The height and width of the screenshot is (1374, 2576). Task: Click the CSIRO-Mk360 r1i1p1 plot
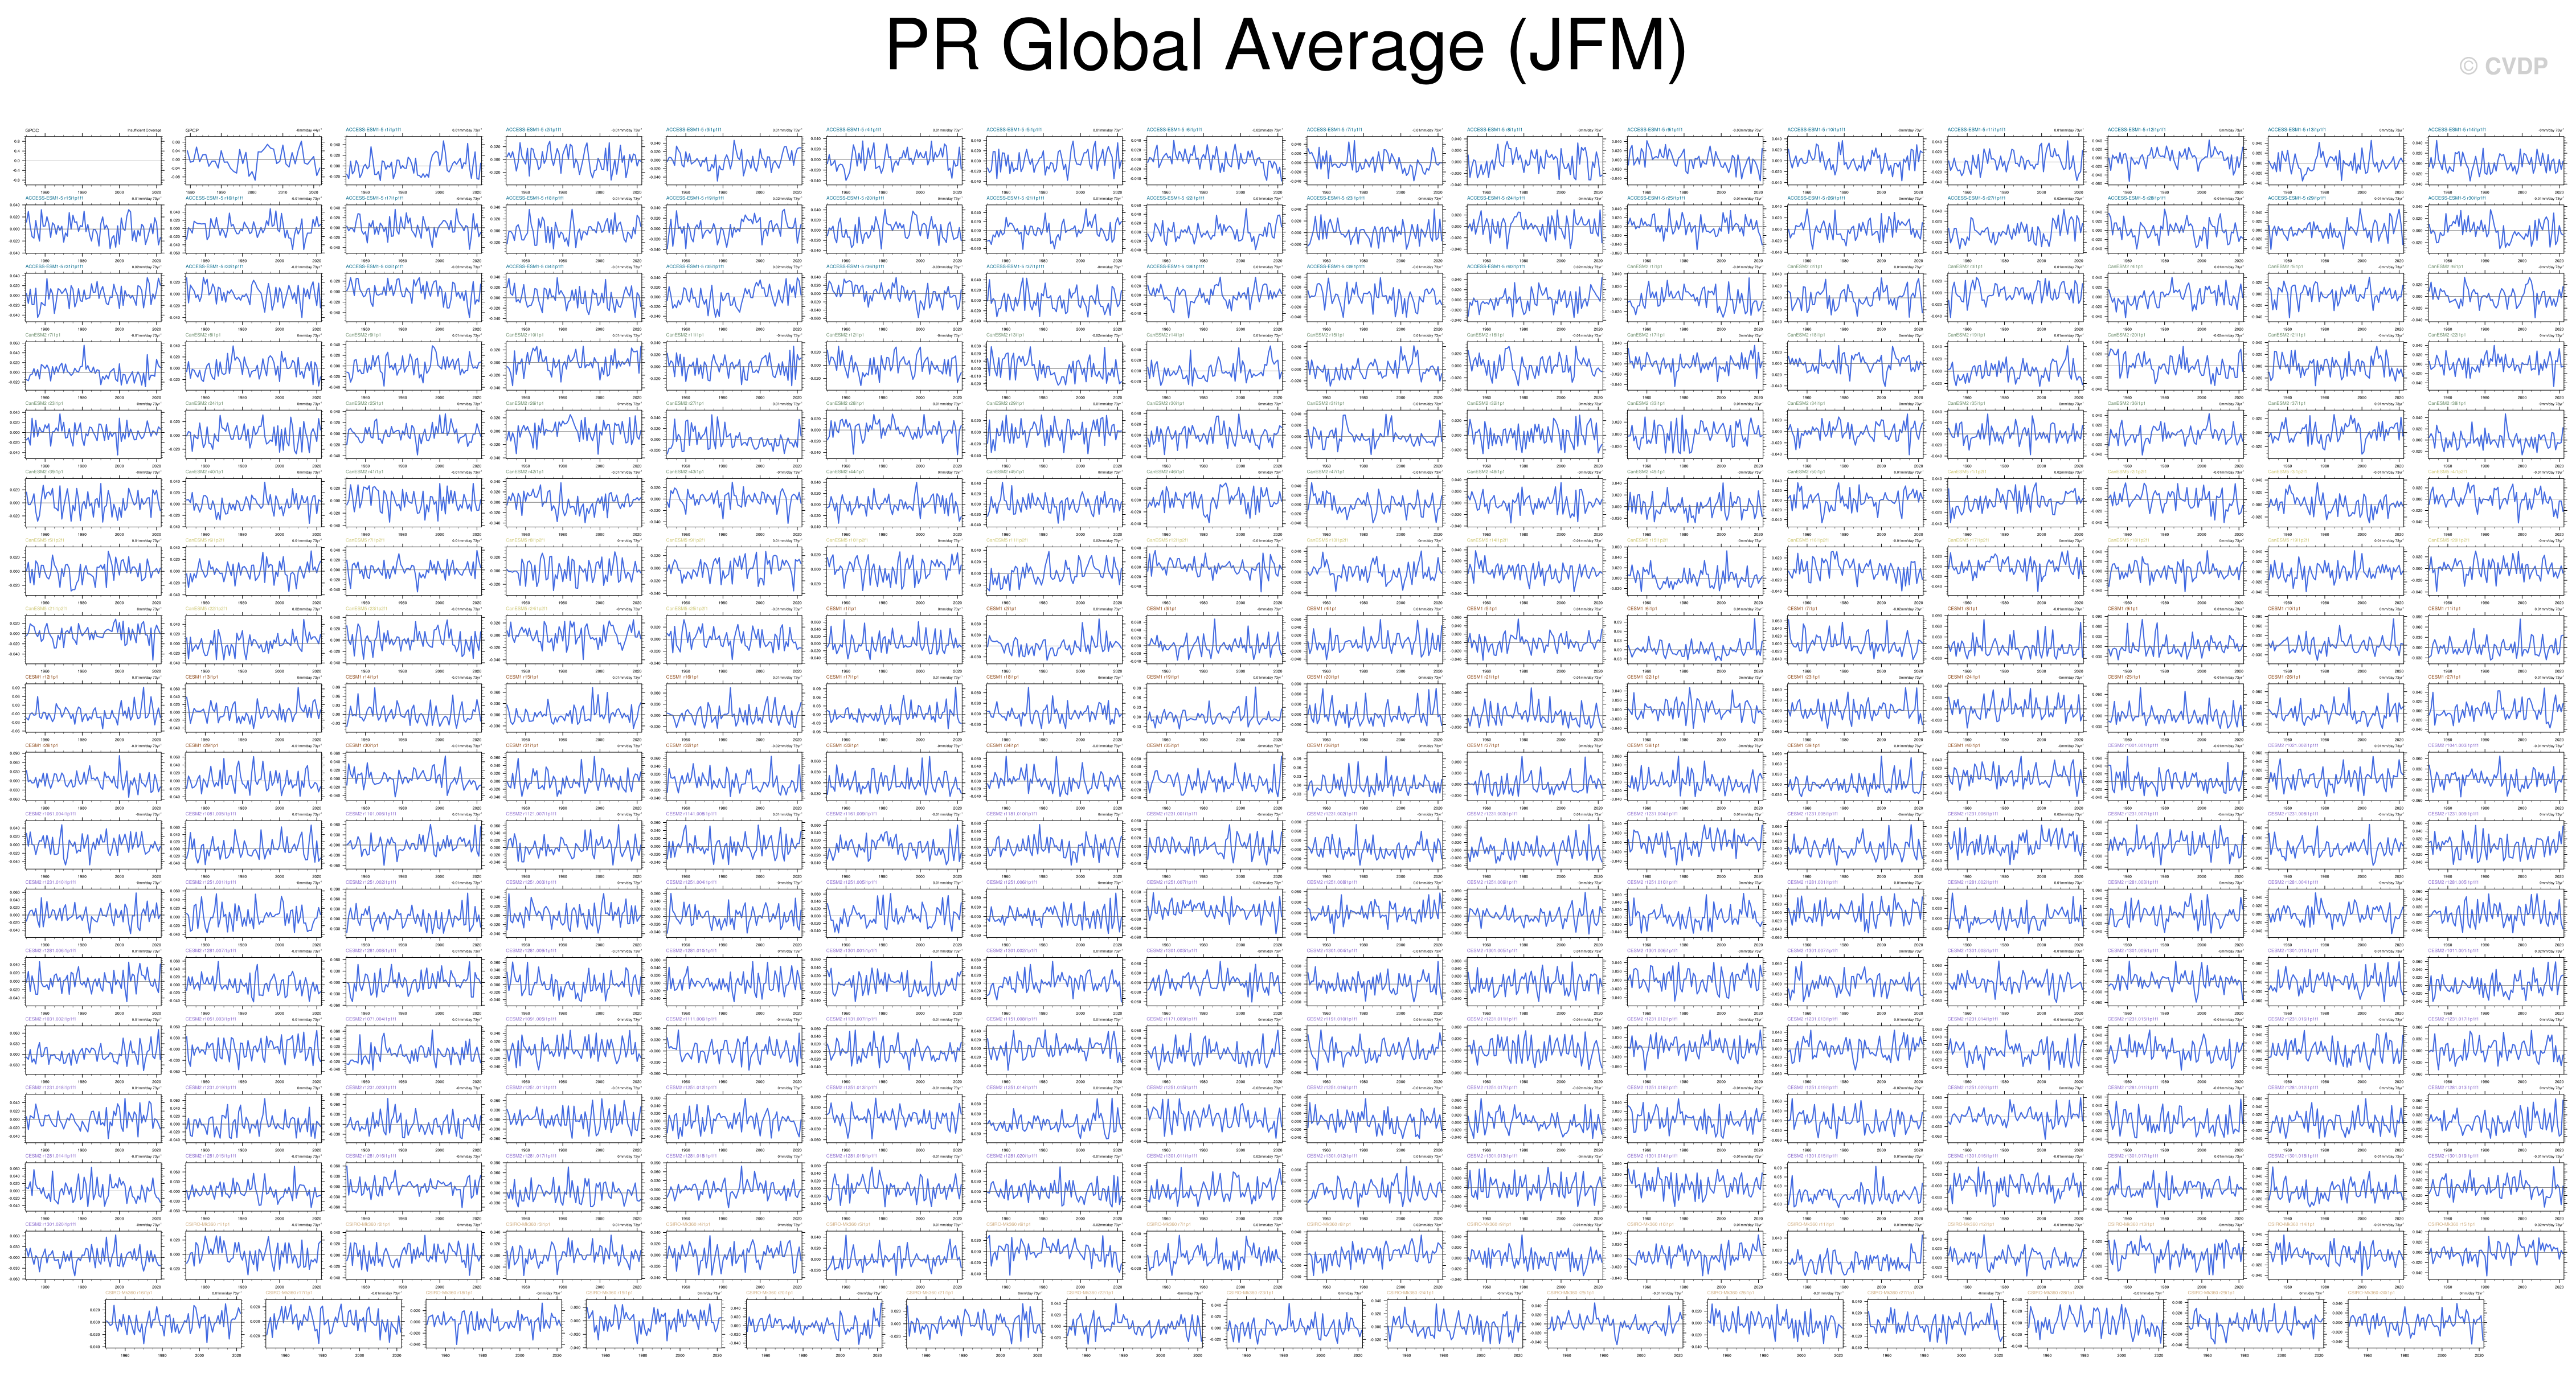click(x=253, y=1255)
